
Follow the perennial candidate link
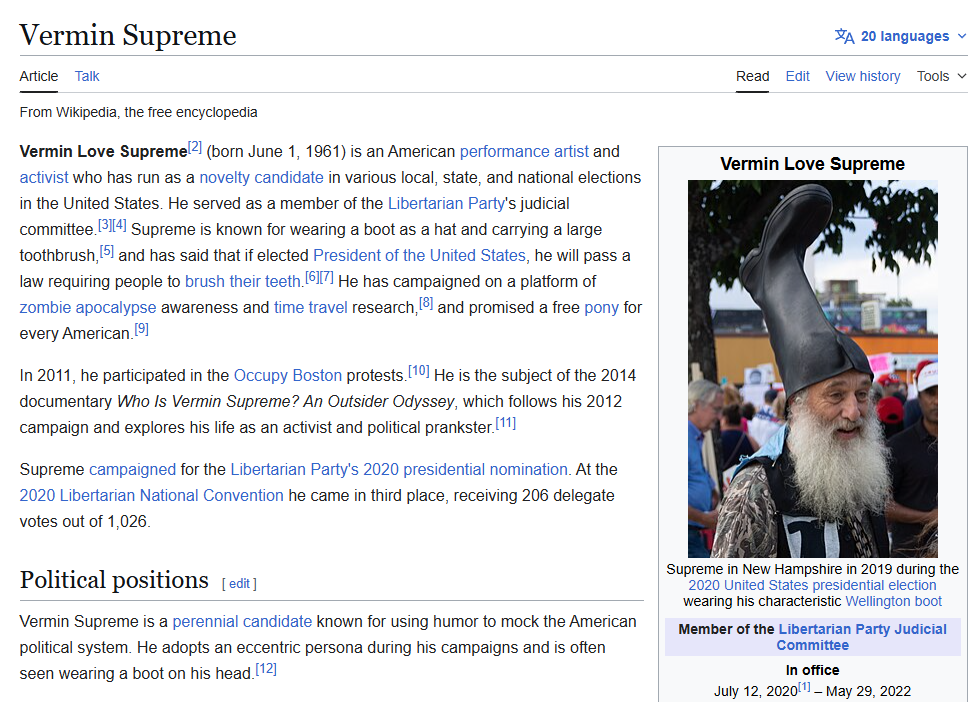tap(242, 622)
